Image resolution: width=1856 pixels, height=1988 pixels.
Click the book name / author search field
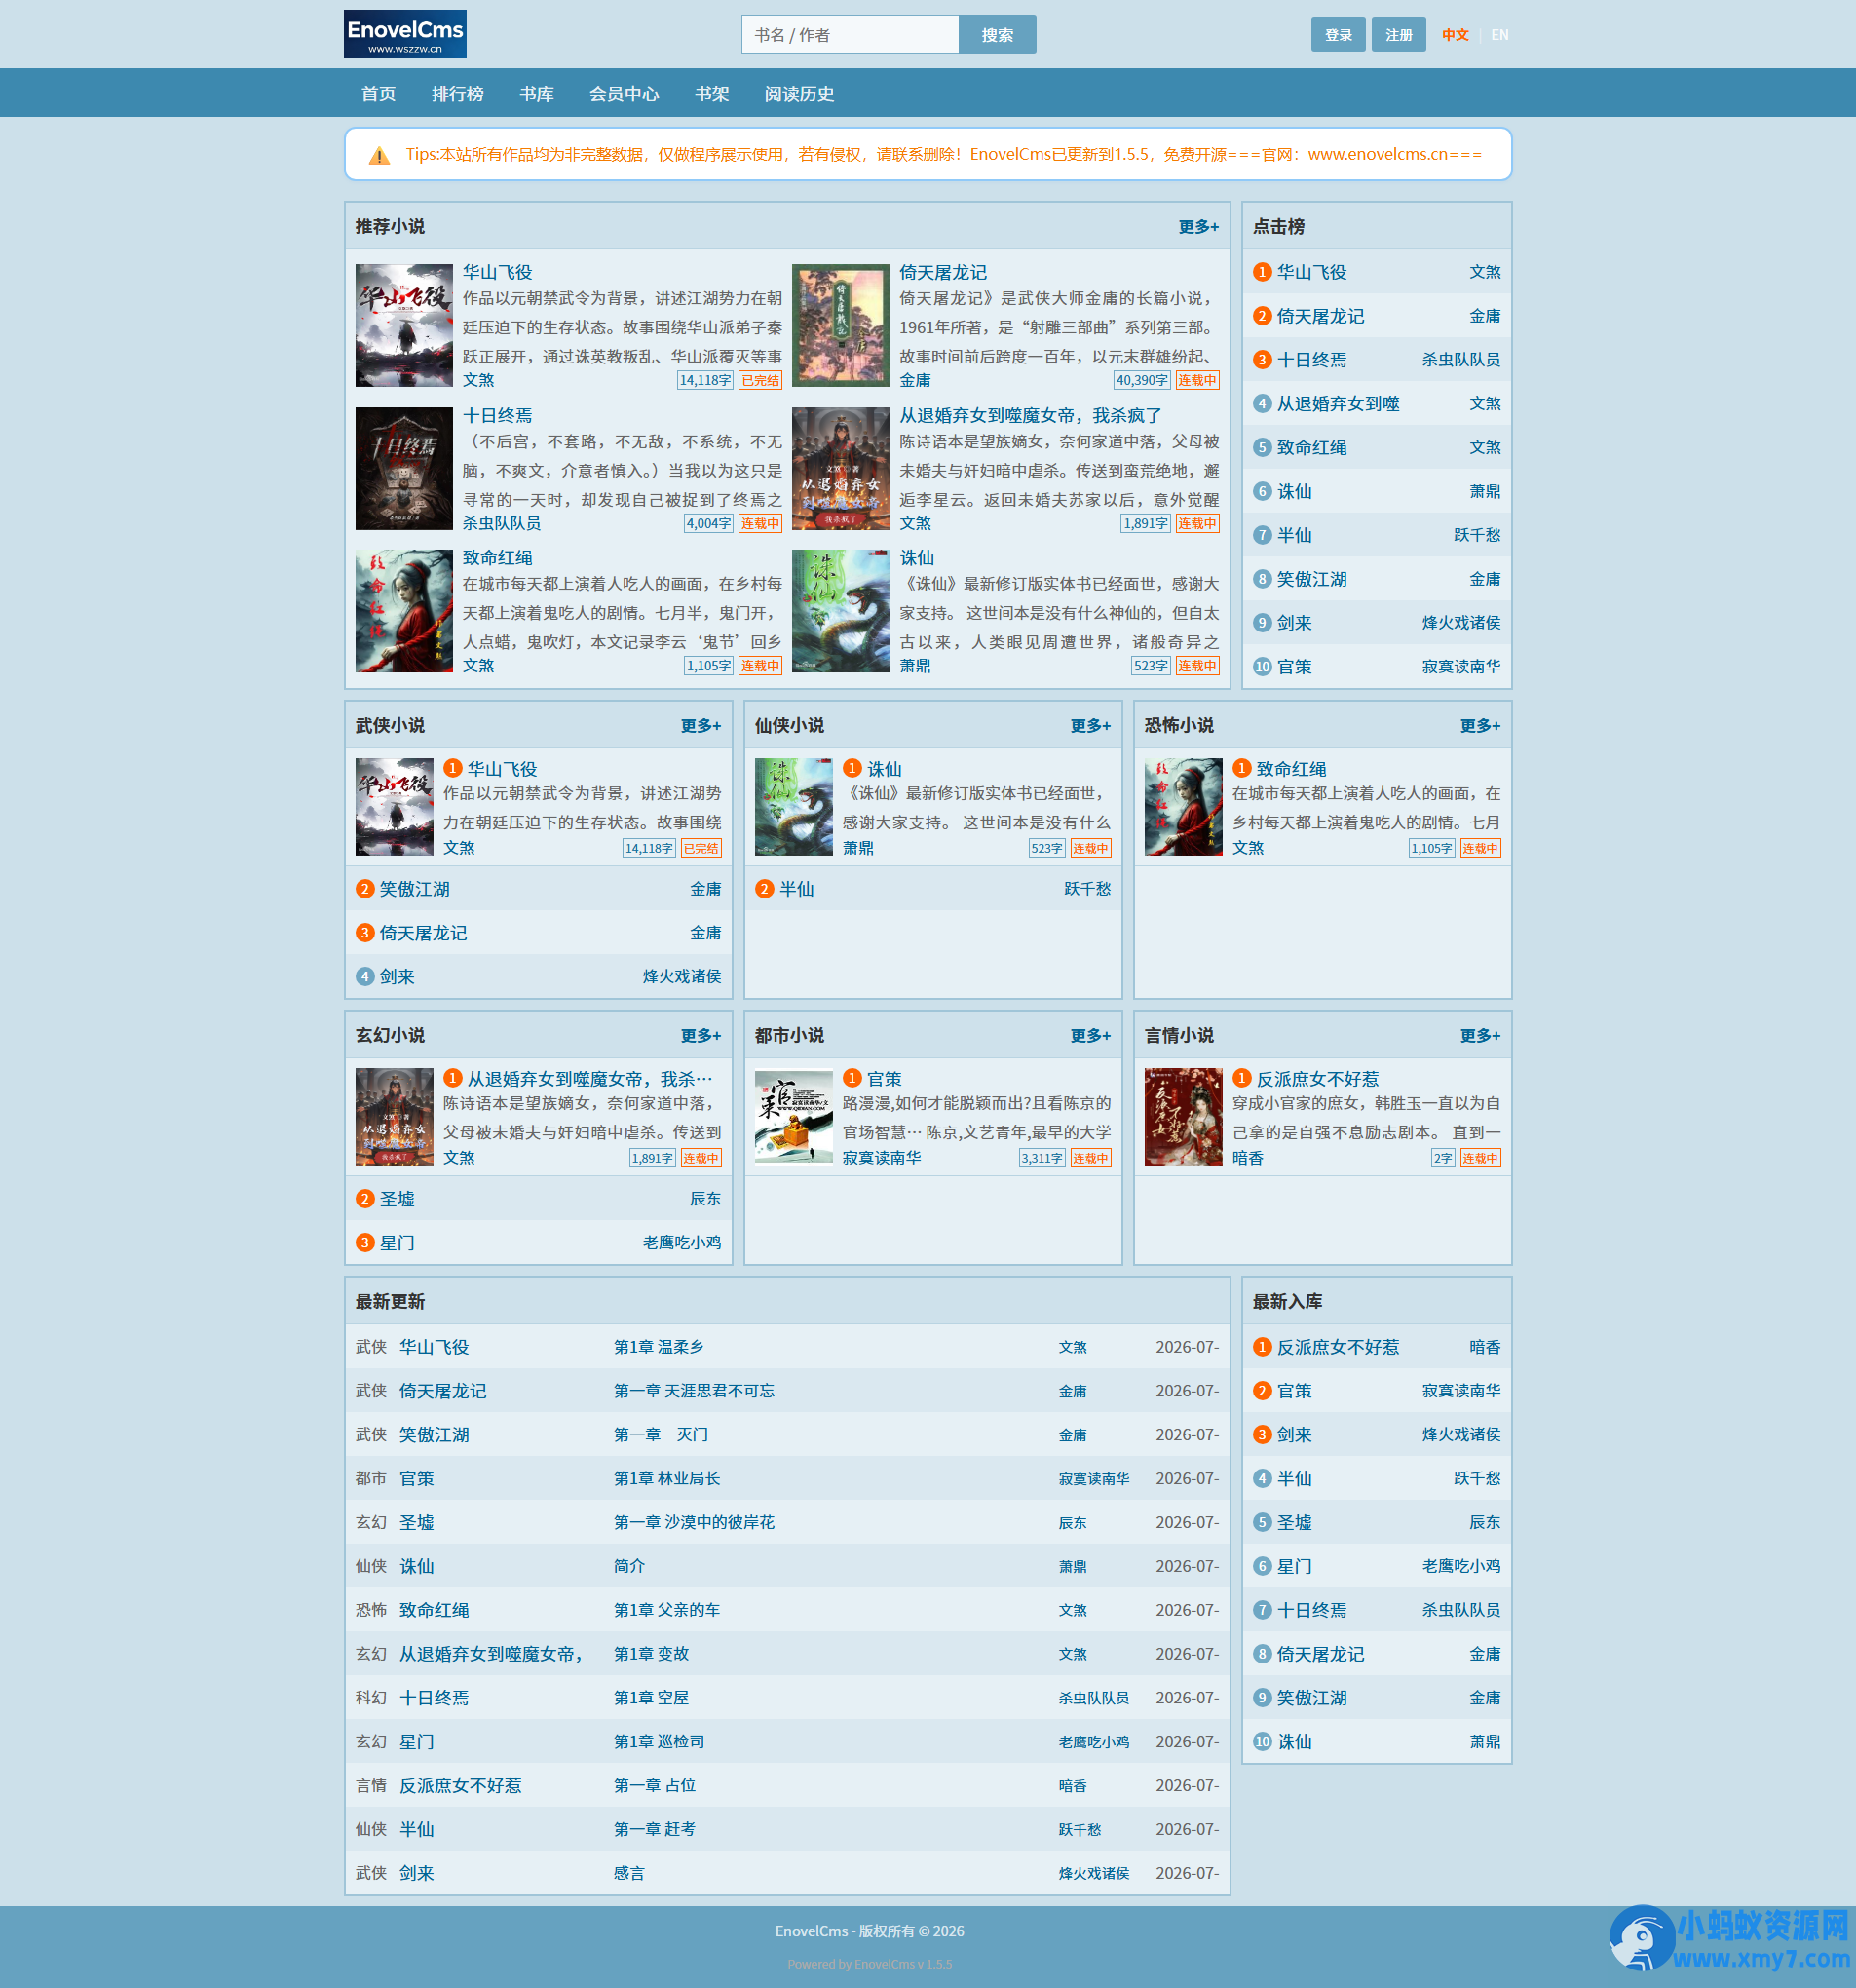point(850,34)
